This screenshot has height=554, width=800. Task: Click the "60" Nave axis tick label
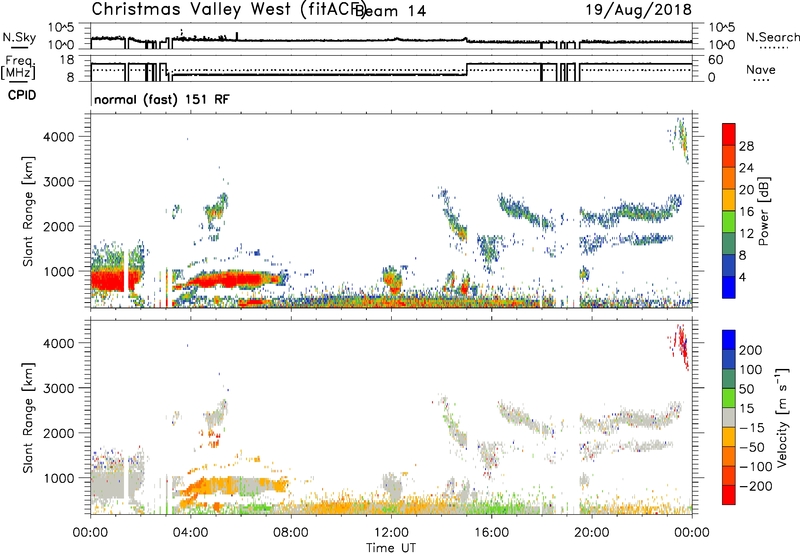[716, 60]
